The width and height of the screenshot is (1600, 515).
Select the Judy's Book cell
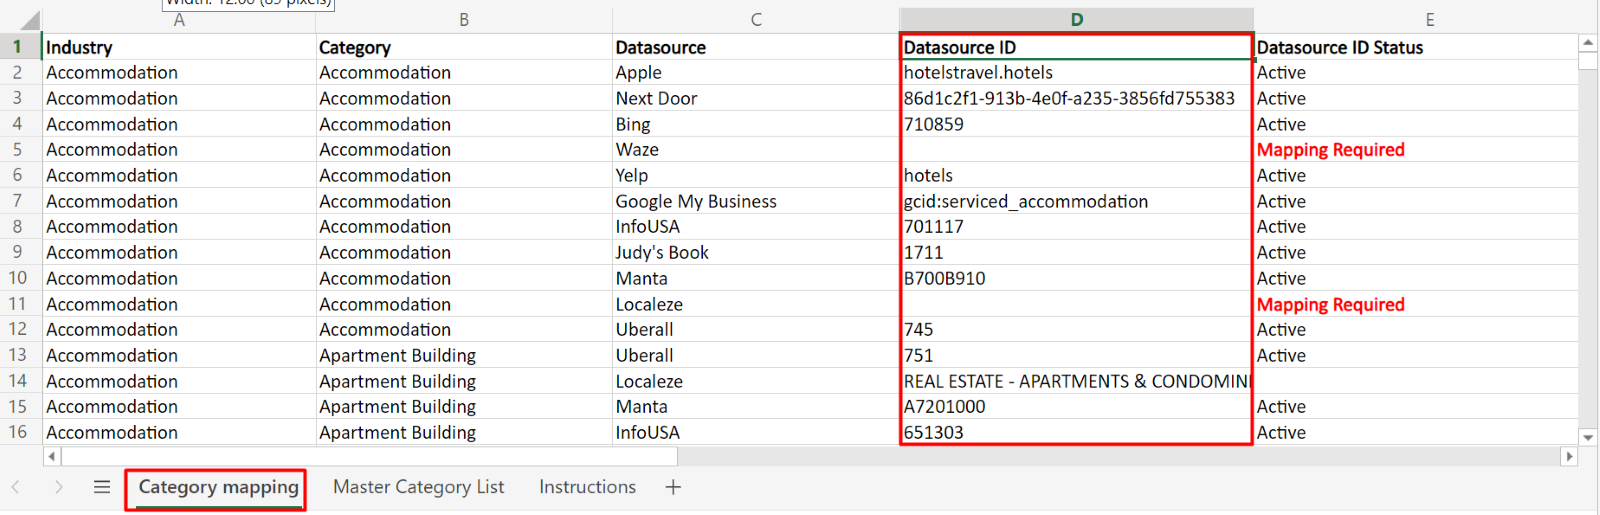756,252
